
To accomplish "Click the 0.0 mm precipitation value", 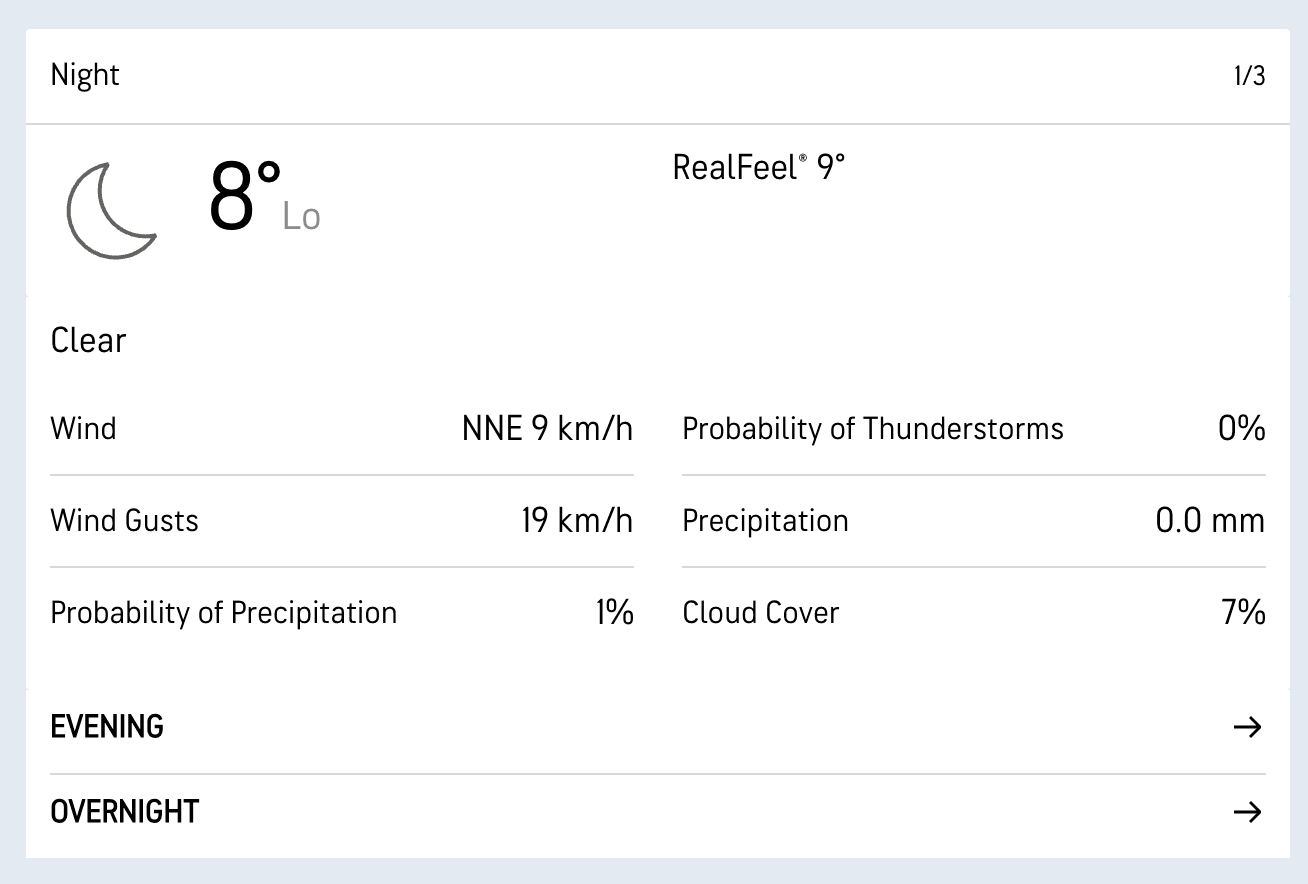I will (1210, 521).
